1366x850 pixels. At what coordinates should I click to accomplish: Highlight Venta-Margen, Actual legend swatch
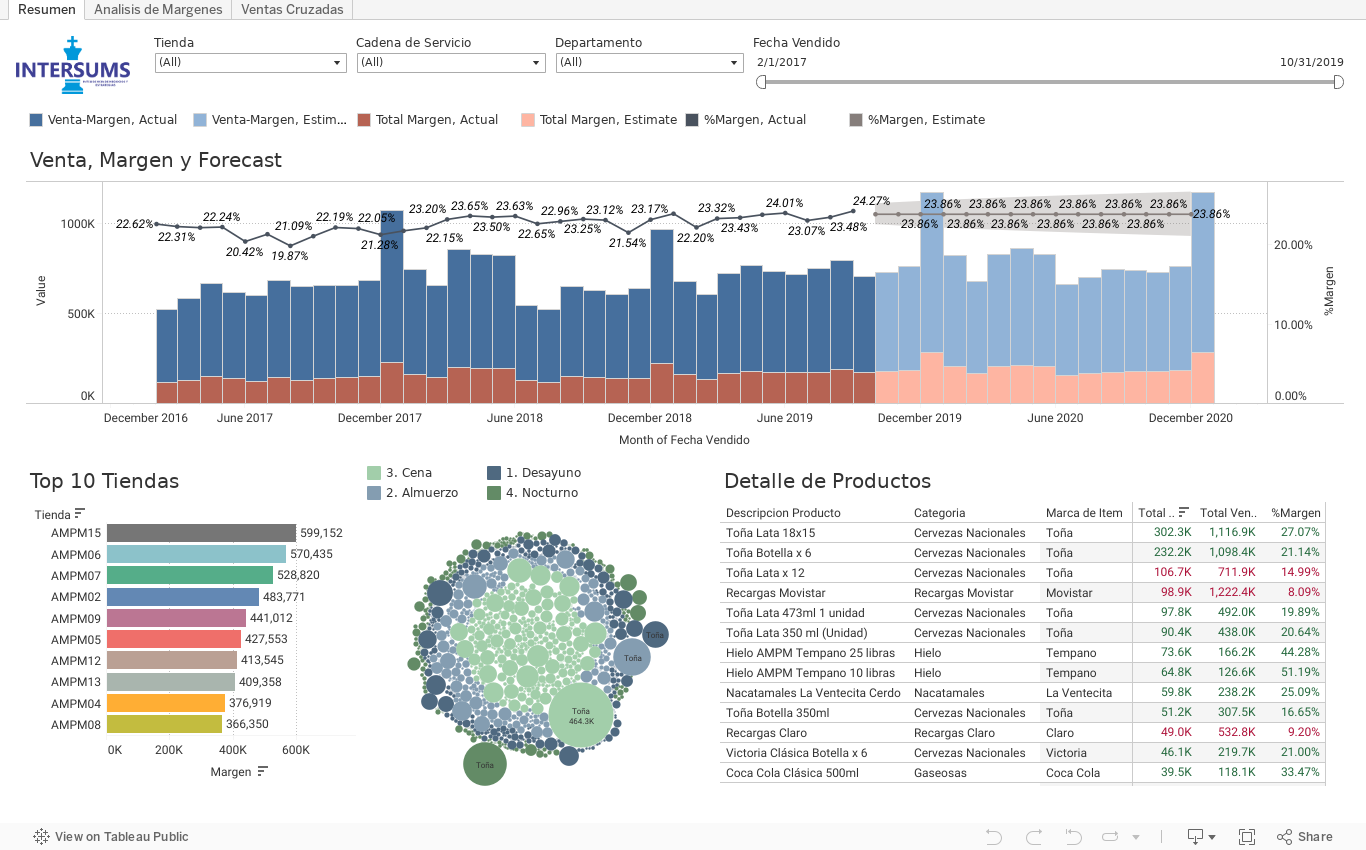(37, 120)
